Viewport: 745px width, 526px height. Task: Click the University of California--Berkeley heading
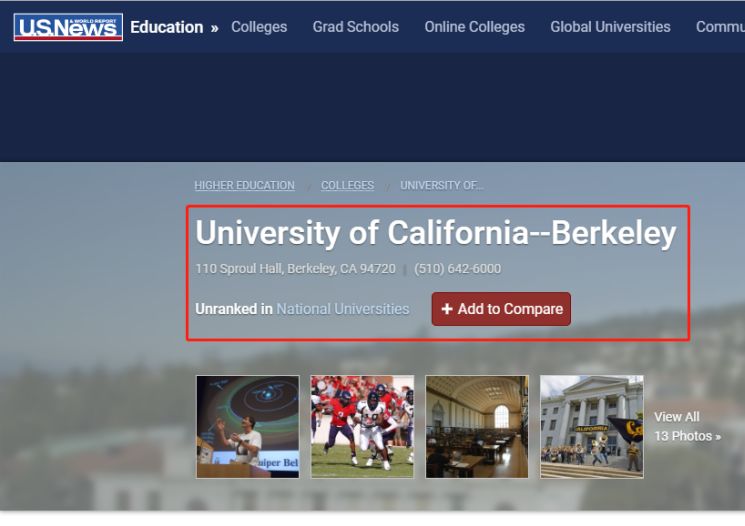(436, 233)
